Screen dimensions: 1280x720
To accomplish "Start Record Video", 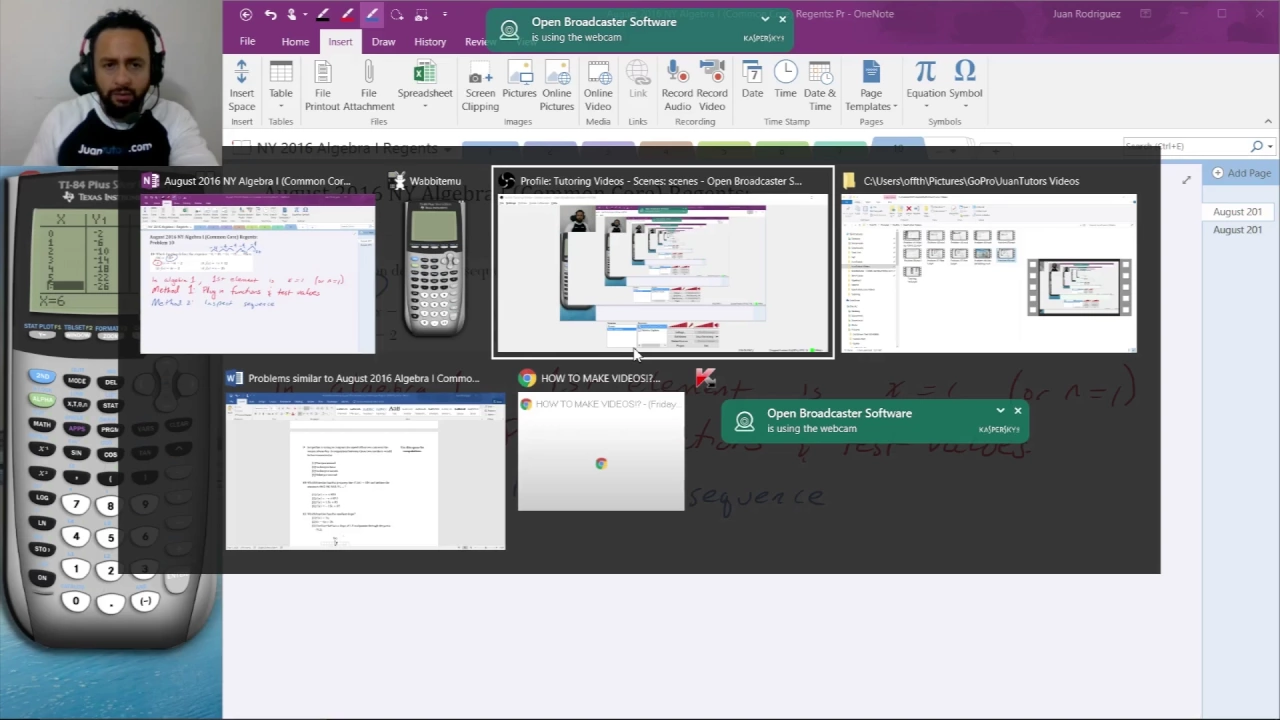I will tap(712, 86).
